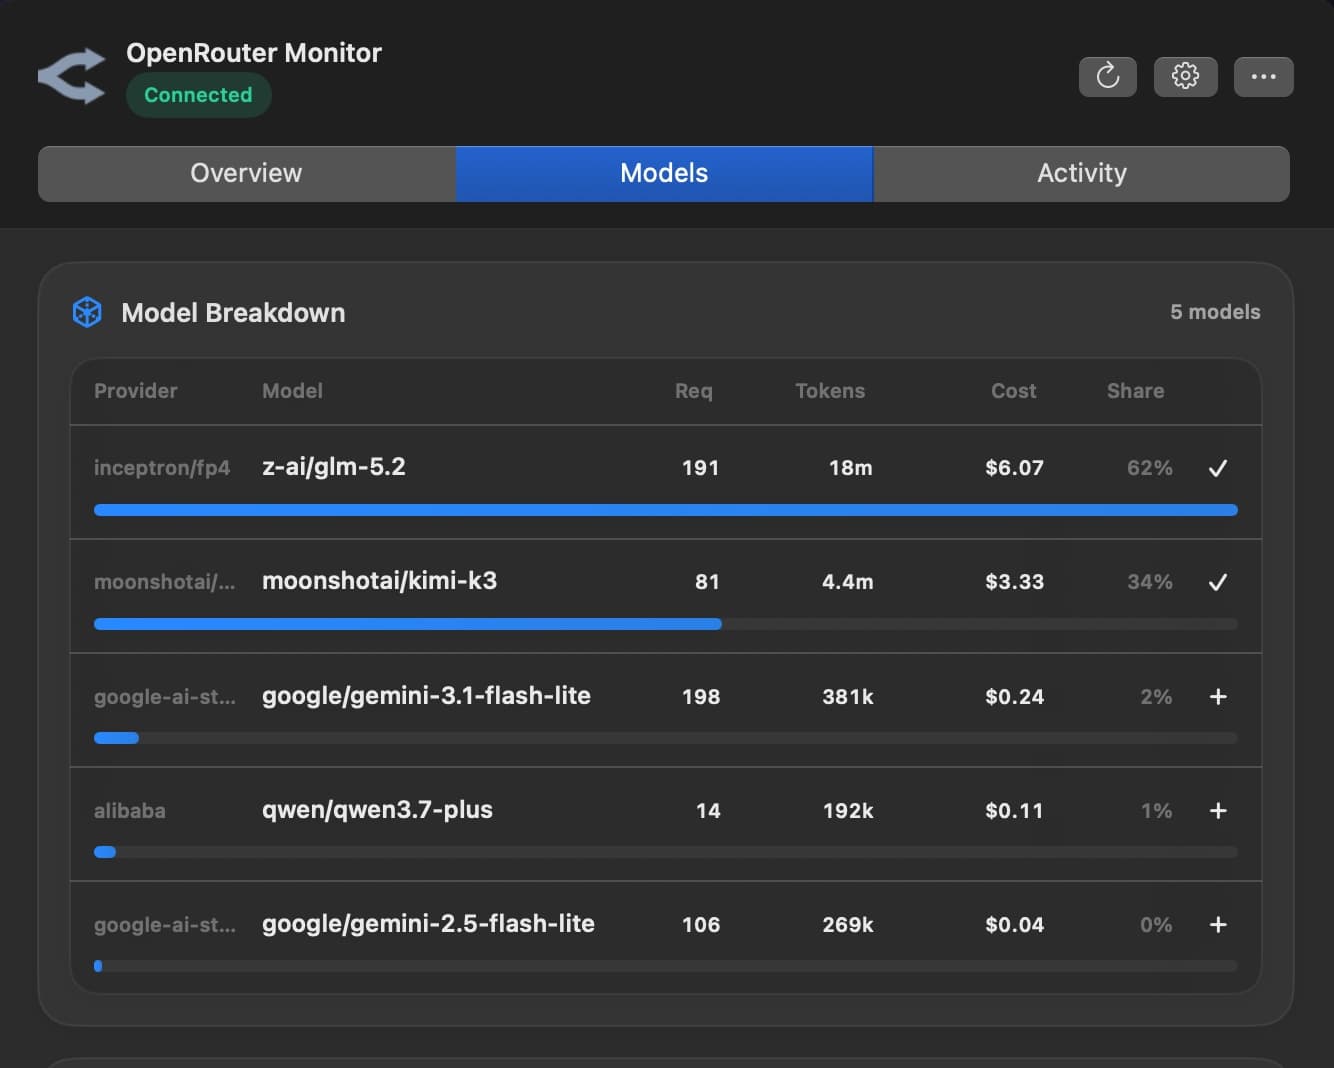Click the Provider column header
1334x1068 pixels.
tap(135, 391)
